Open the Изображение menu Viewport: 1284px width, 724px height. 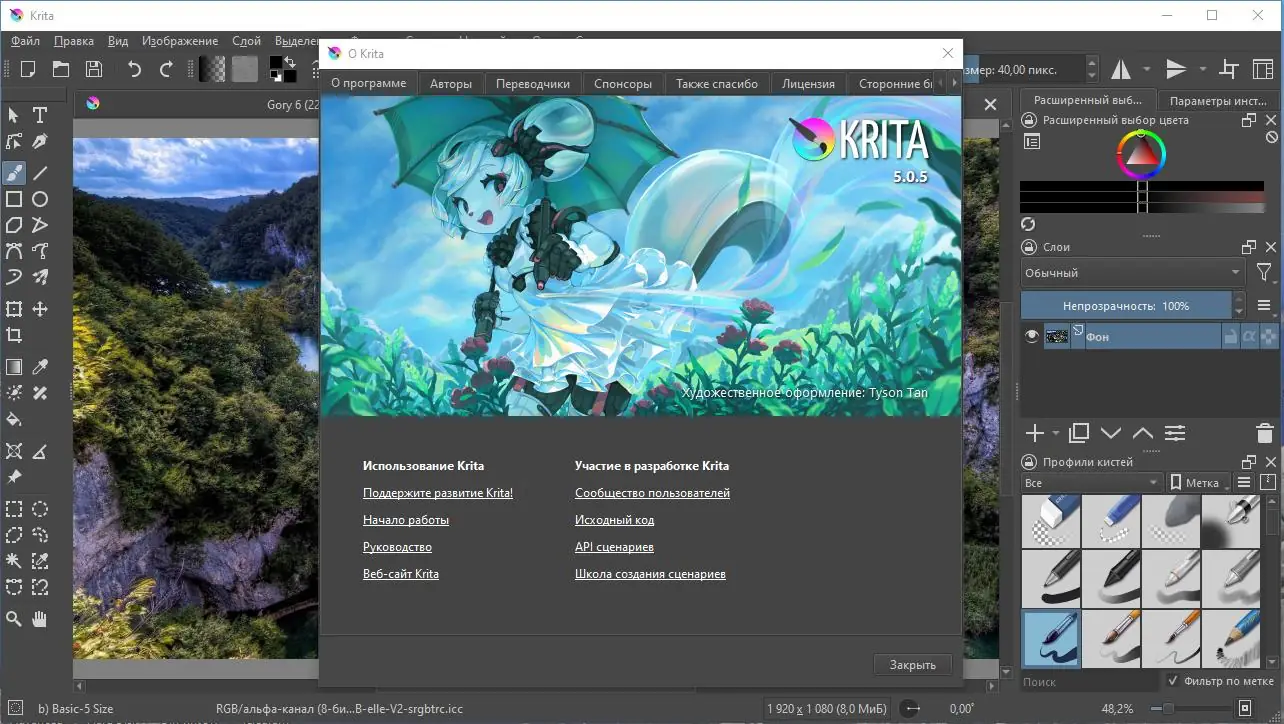coord(179,41)
